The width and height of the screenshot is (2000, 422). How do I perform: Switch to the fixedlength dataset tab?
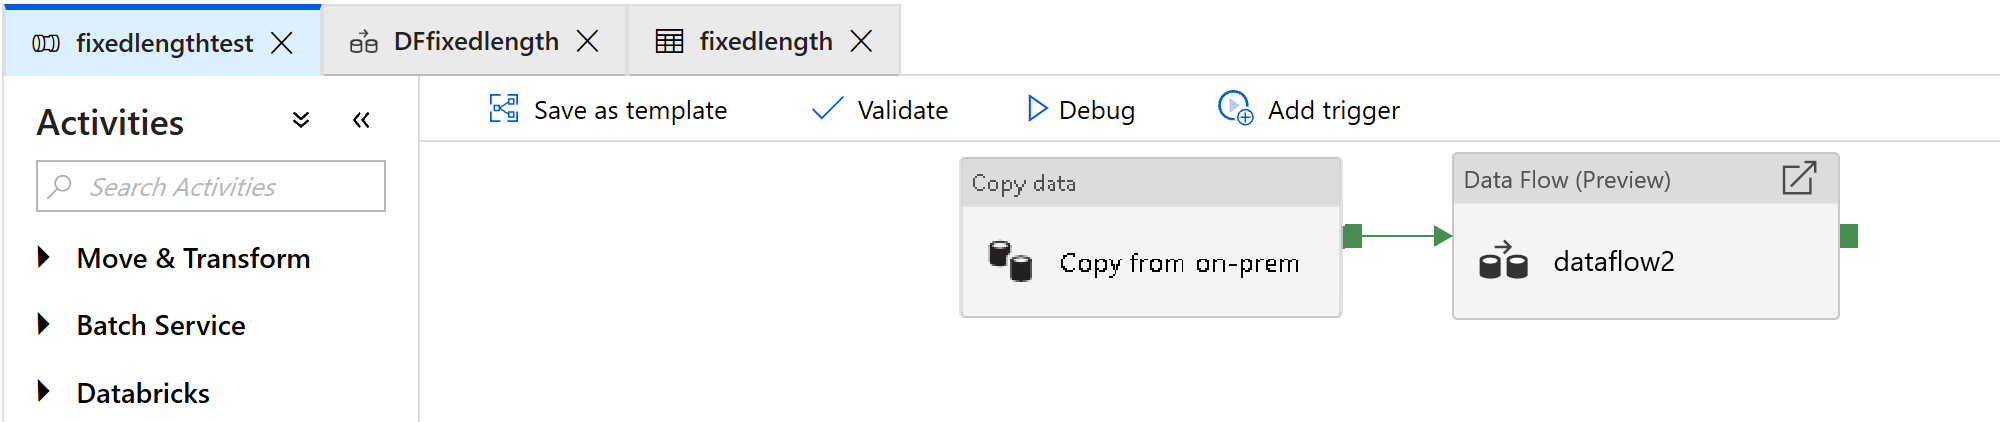765,42
